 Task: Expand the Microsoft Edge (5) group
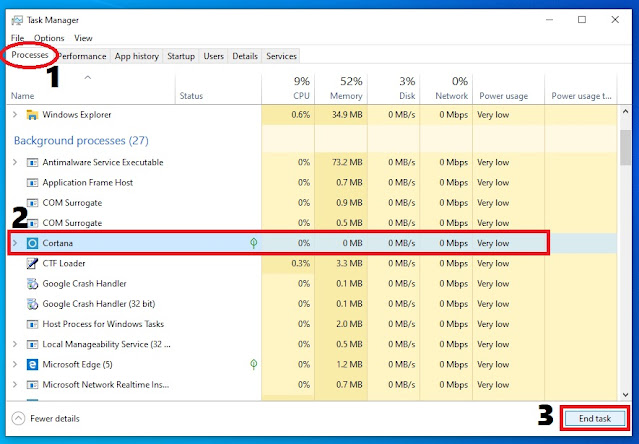pos(15,365)
